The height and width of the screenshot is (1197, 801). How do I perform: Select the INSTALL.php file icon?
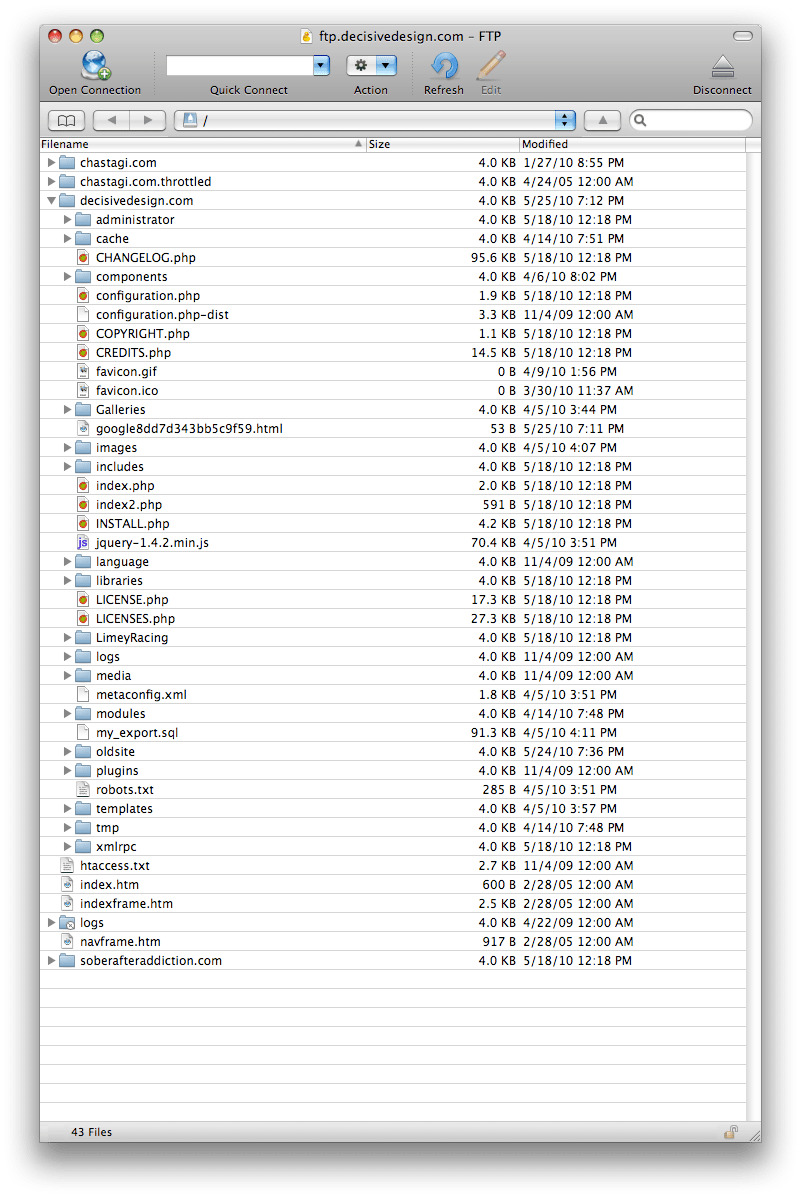[83, 524]
